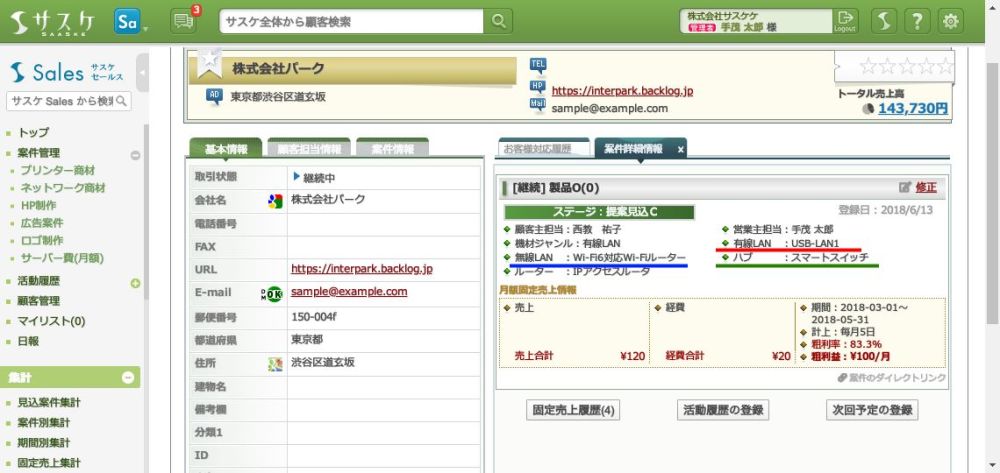
Task: Close the 案件詳細情報 tab
Action: (x=680, y=149)
